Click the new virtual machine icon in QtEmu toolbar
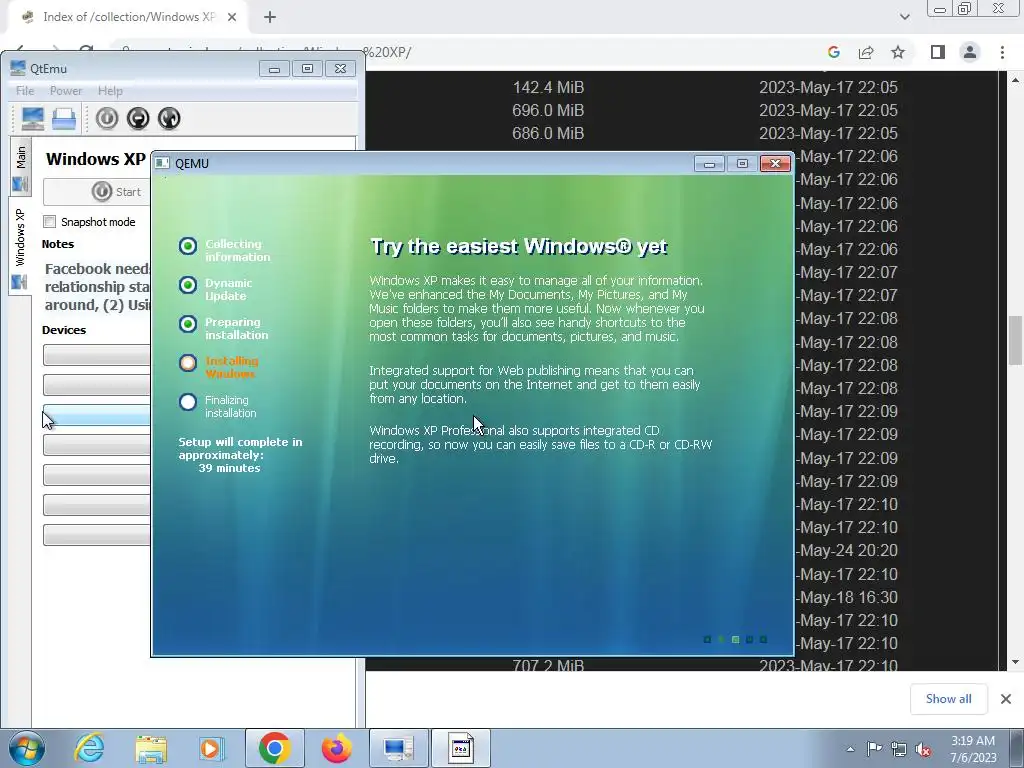Image resolution: width=1024 pixels, height=768 pixels. click(x=32, y=118)
